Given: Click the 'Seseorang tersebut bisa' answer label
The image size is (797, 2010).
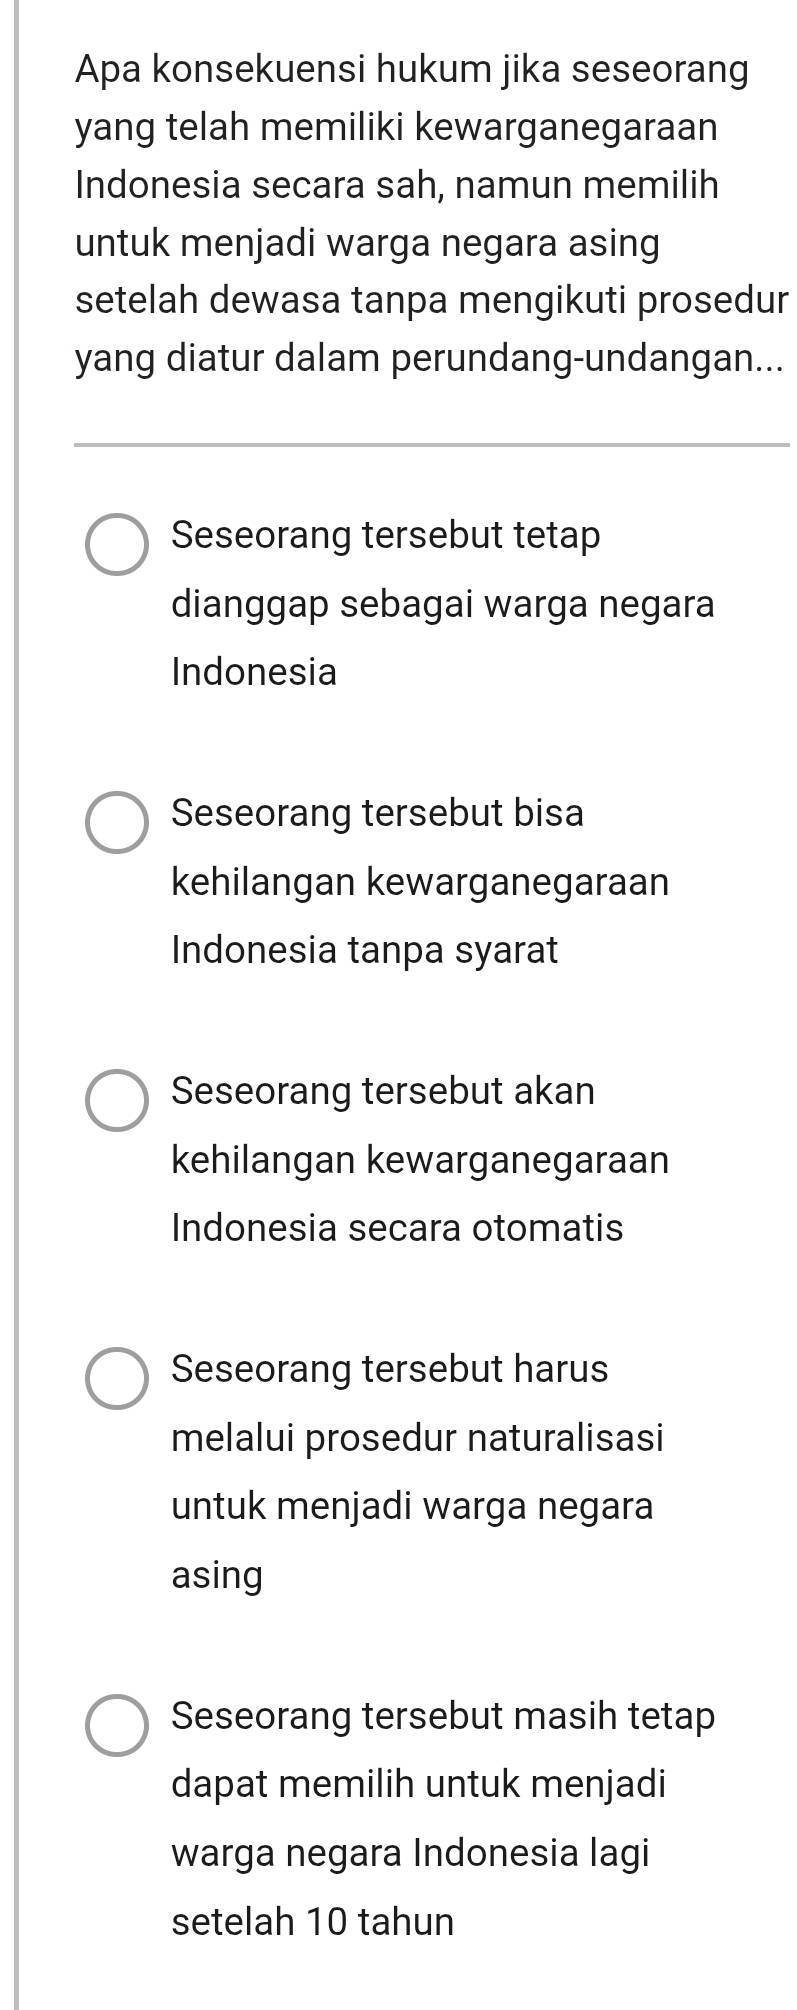Looking at the screenshot, I should tap(378, 813).
